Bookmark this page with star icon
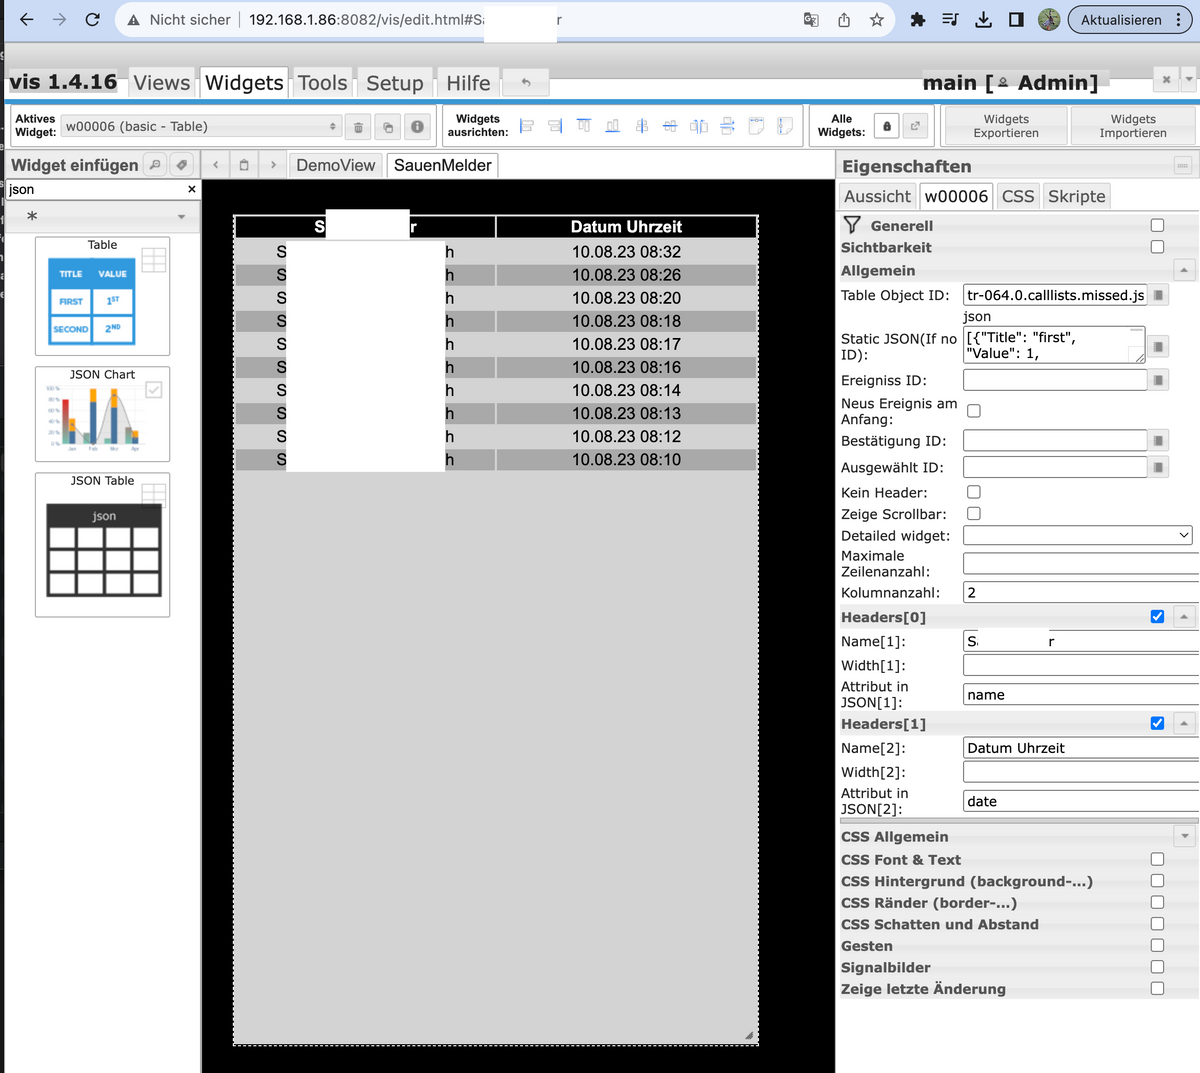The image size is (1200, 1073). (877, 20)
